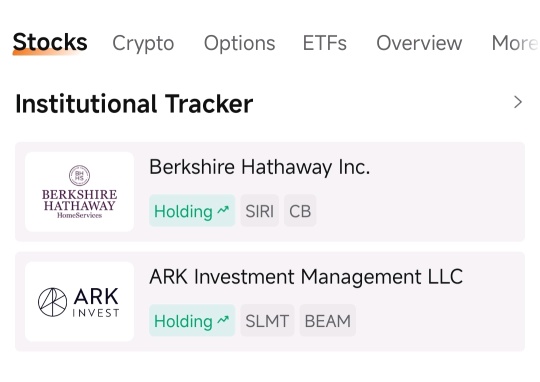
Task: Click the uptrend icon in Berkshire Holding badge
Action: (223, 210)
